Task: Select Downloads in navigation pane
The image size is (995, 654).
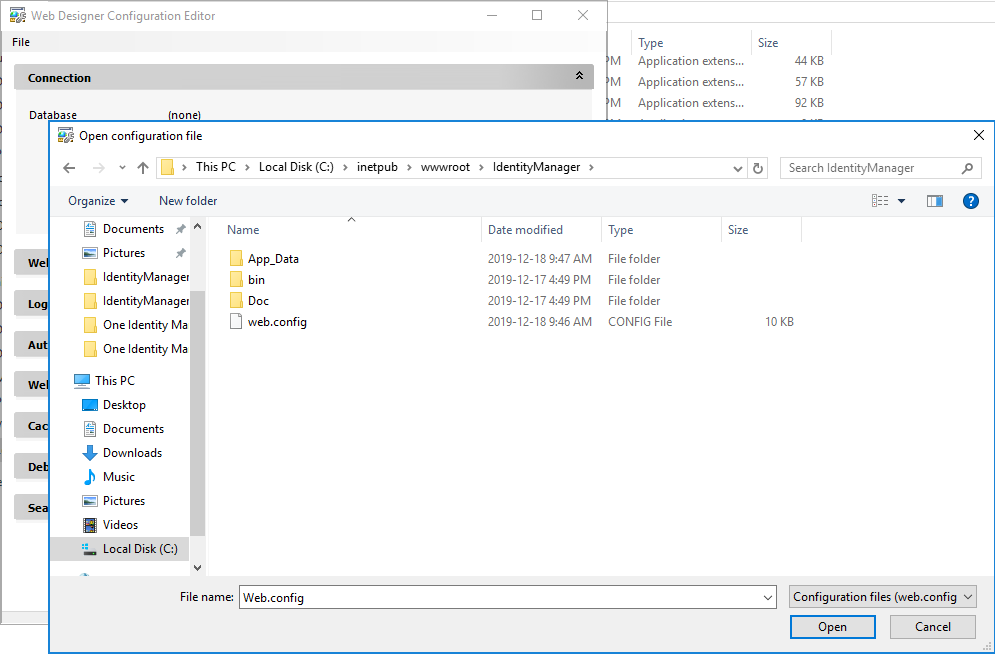Action: (x=132, y=453)
